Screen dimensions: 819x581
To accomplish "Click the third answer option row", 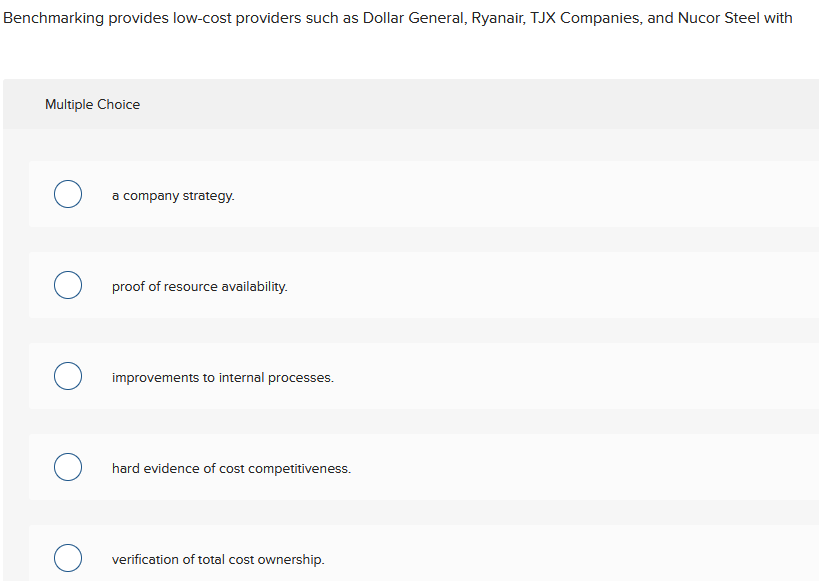I will (400, 377).
